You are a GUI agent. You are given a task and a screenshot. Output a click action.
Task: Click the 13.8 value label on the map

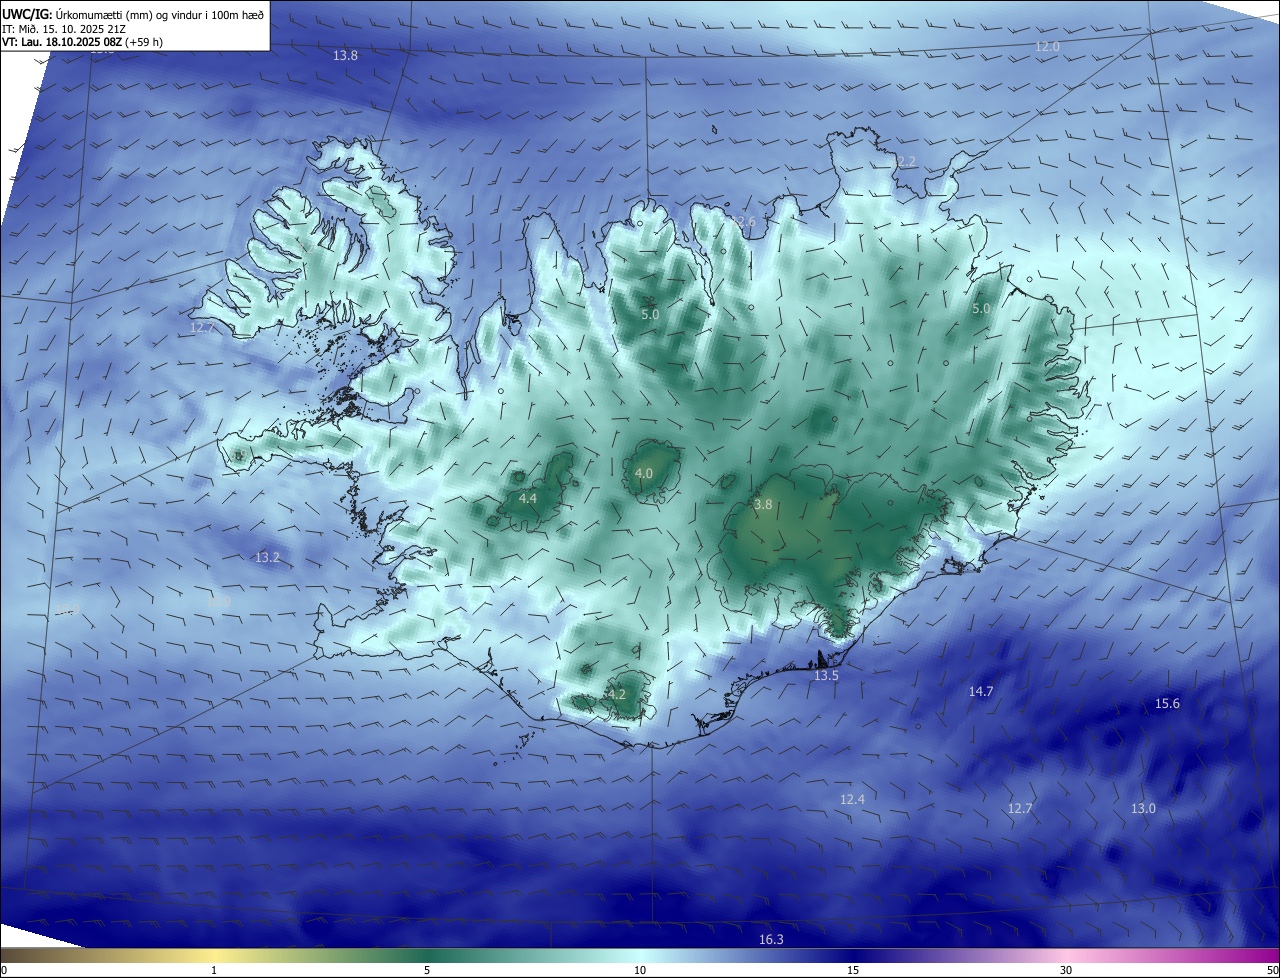click(x=345, y=56)
